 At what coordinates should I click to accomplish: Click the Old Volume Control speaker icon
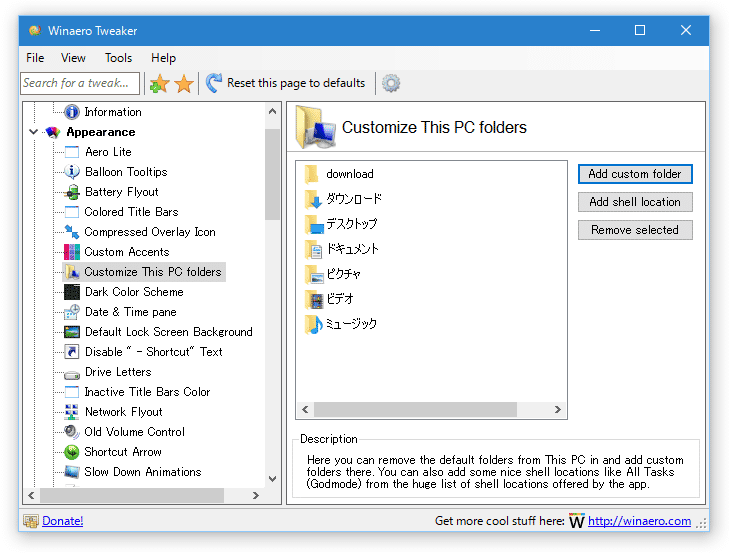tap(72, 432)
